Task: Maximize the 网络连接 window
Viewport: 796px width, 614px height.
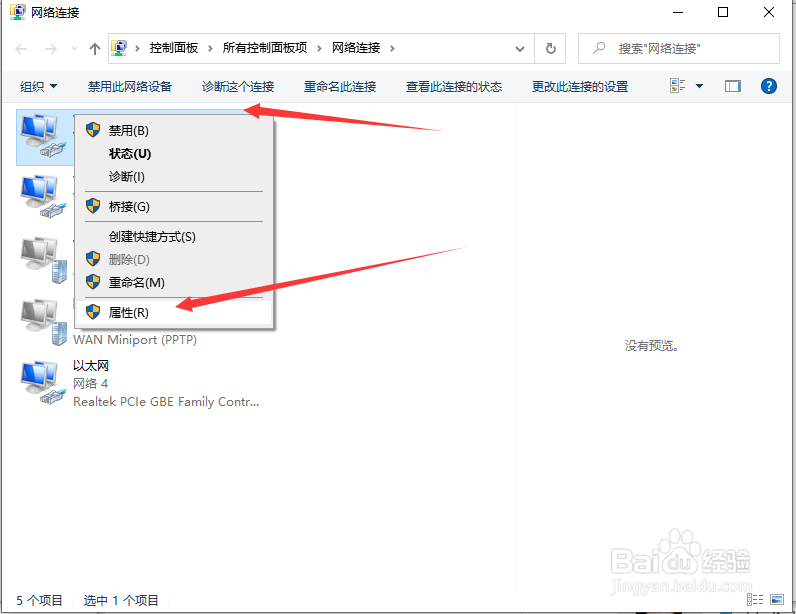Action: coord(723,12)
